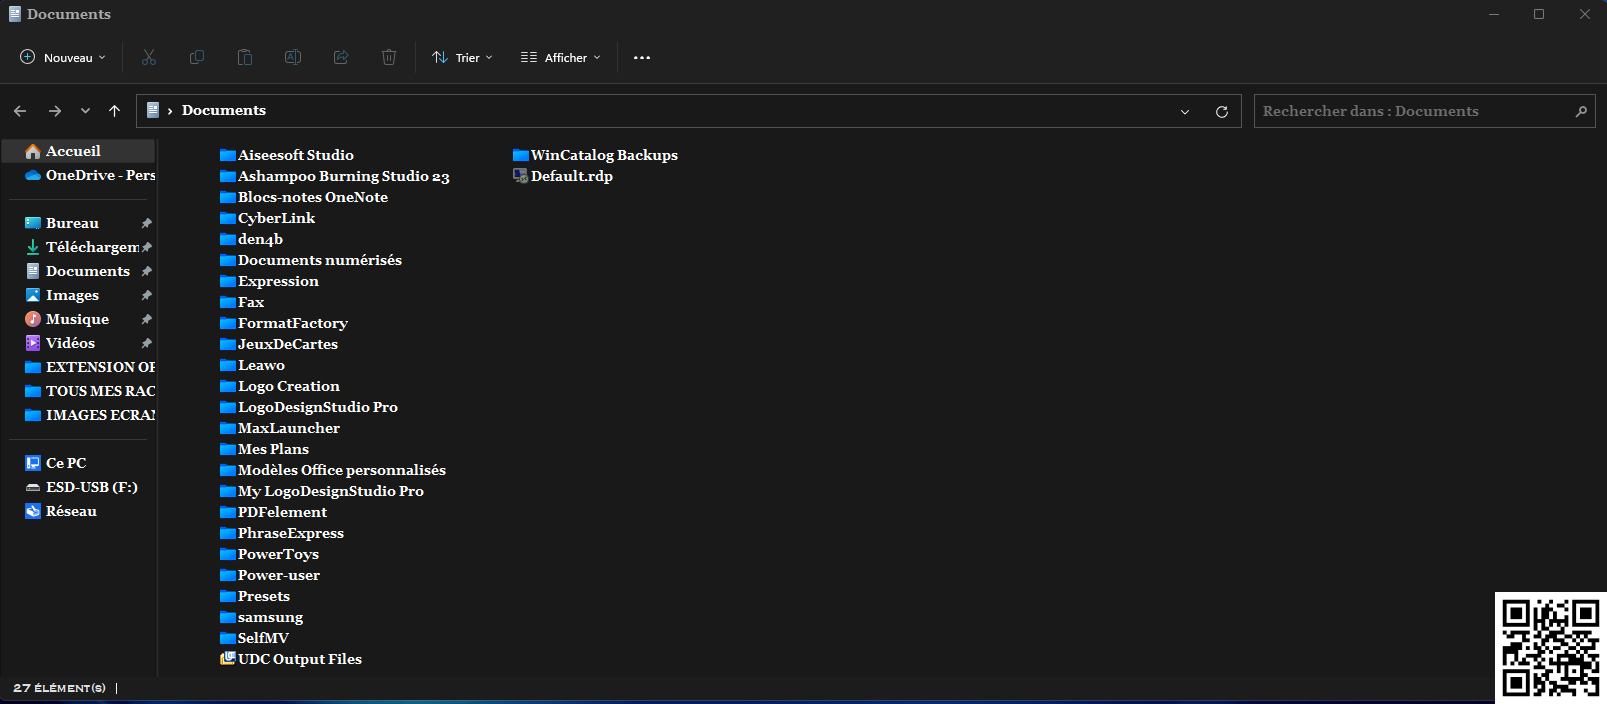
Task: Go back with the left arrow
Action: click(20, 111)
